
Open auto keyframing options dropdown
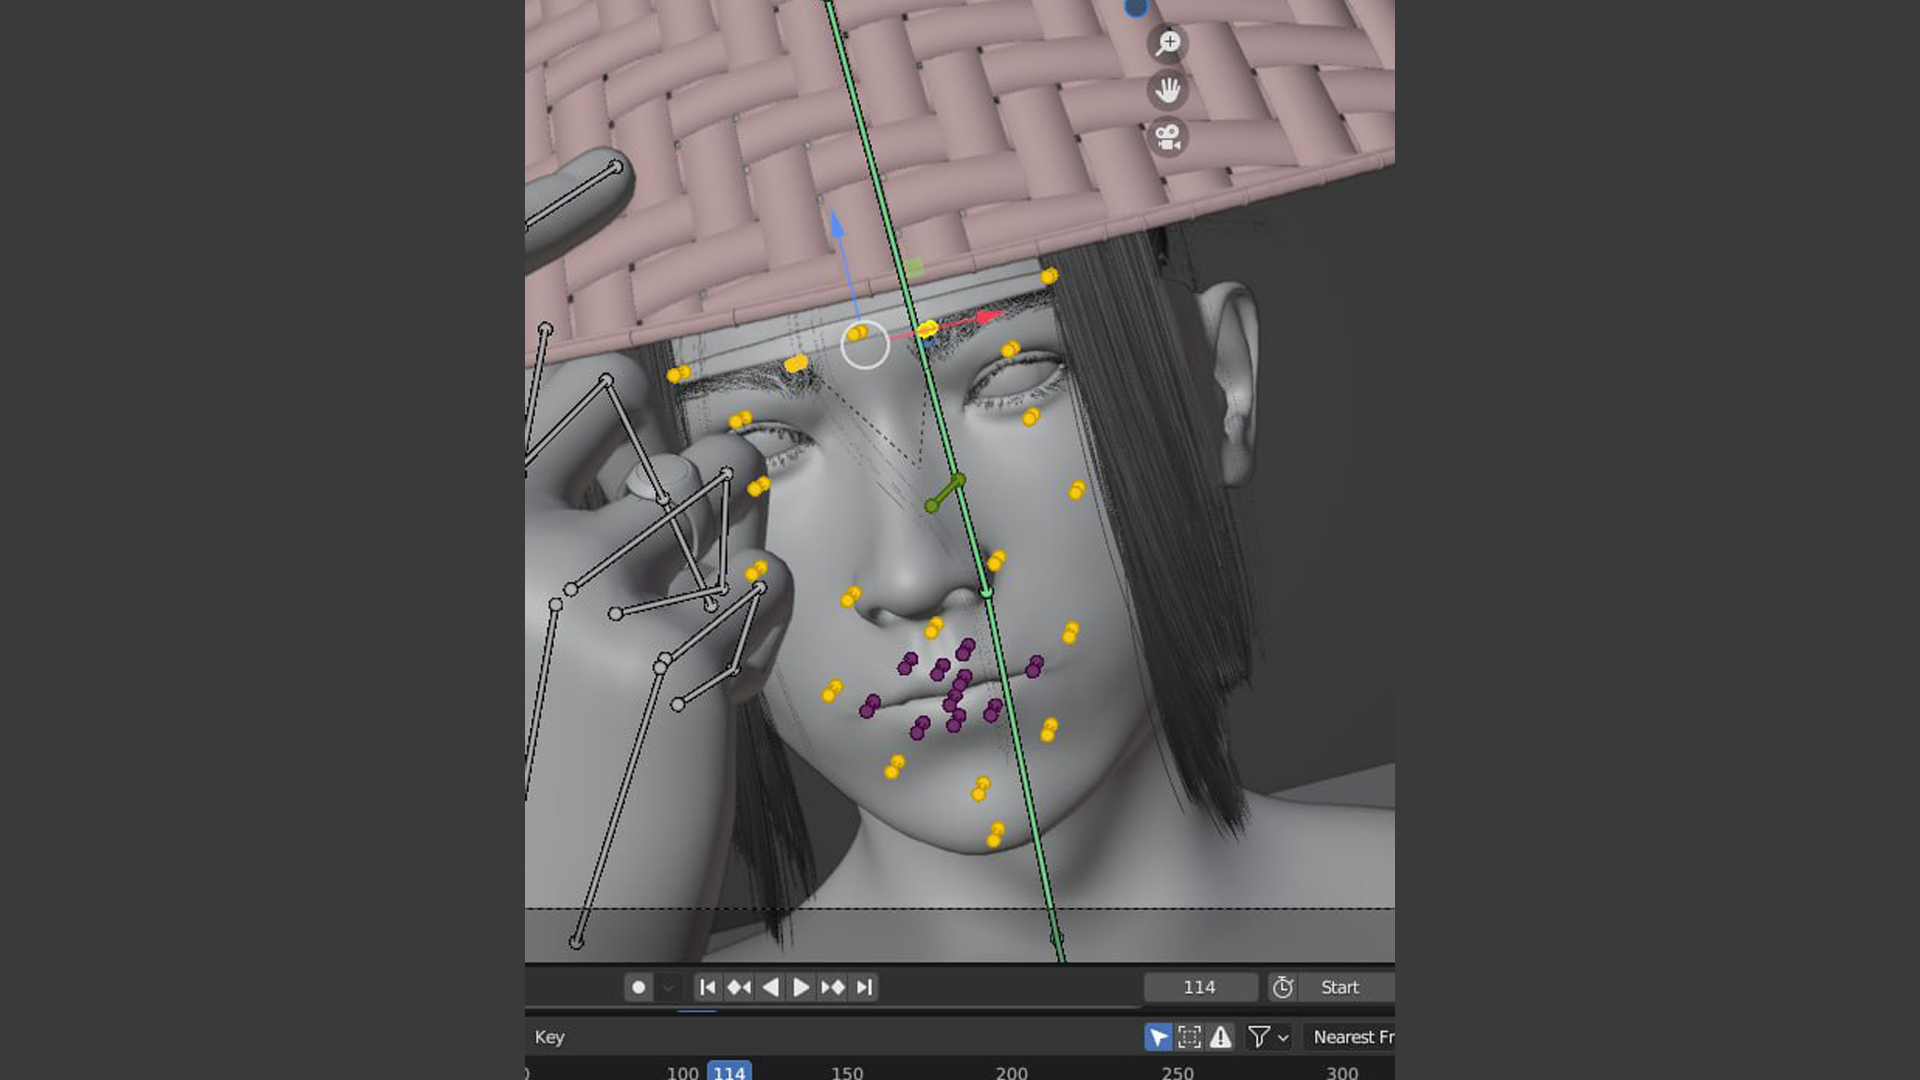(x=668, y=987)
